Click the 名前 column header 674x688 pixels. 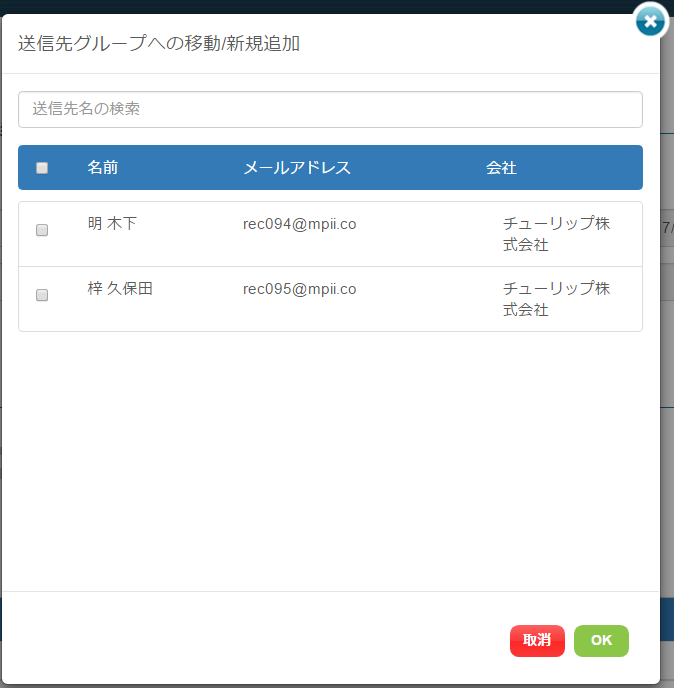(x=102, y=168)
